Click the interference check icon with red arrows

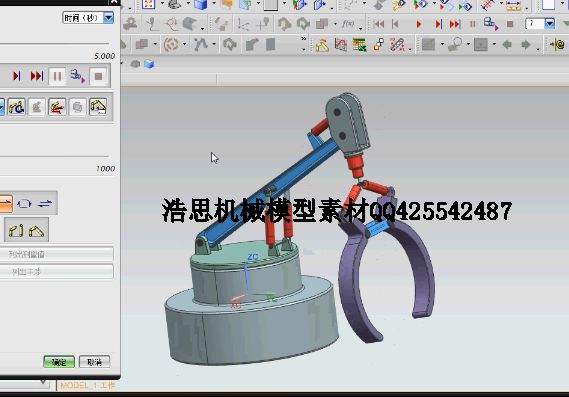pos(57,107)
